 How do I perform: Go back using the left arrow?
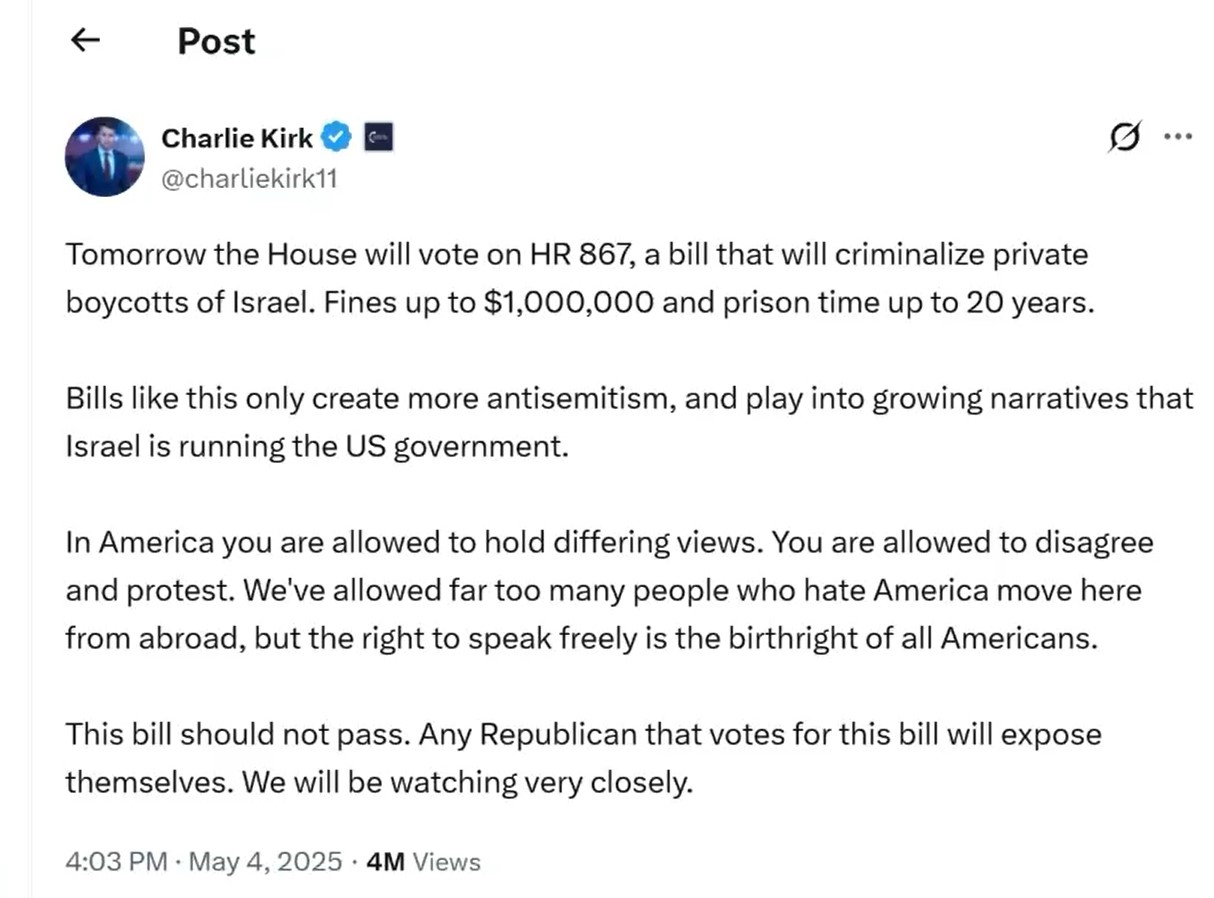86,40
